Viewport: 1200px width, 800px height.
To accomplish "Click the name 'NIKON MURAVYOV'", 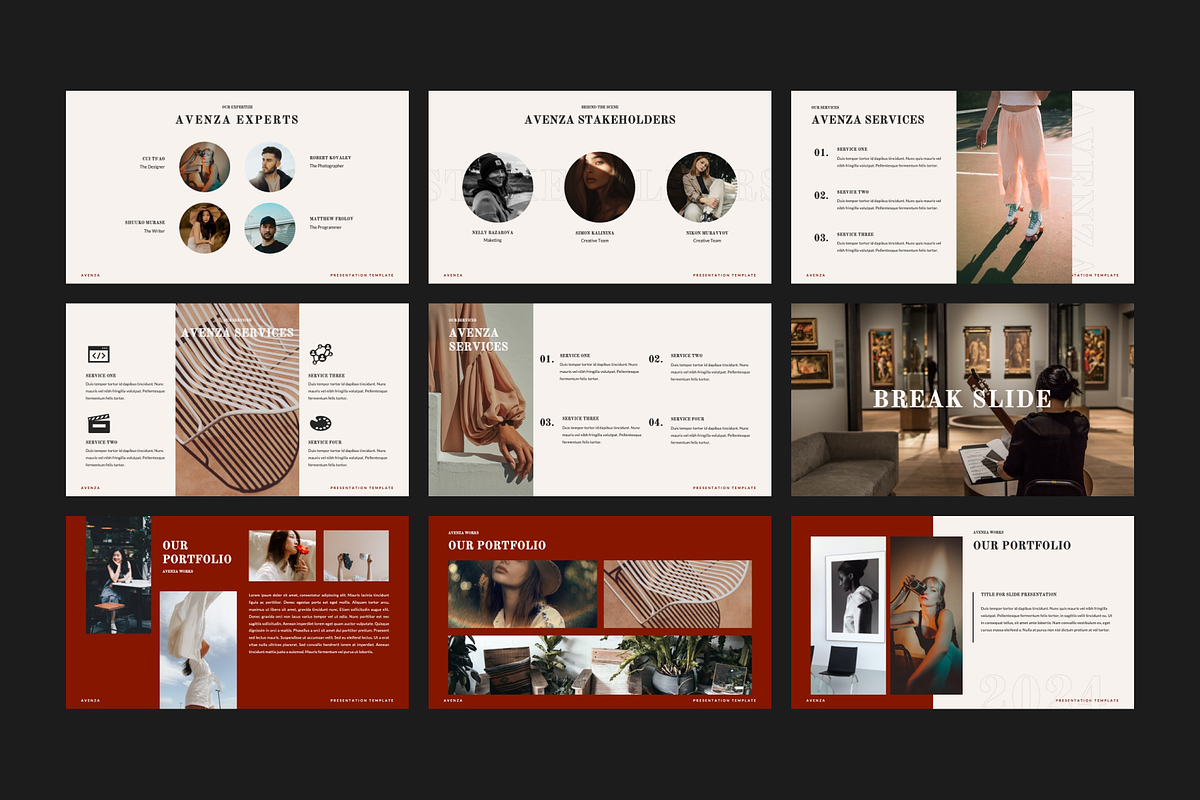I will [707, 233].
